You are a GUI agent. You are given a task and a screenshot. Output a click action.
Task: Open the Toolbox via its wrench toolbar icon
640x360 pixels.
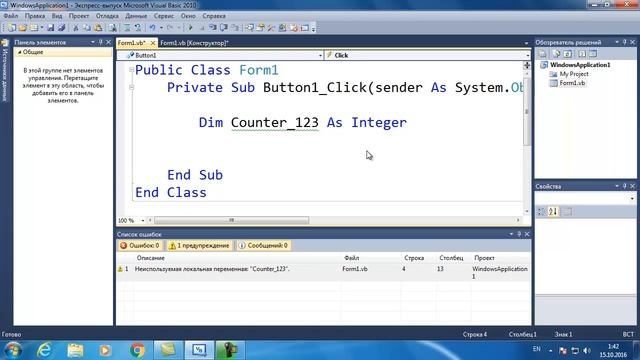[271, 28]
